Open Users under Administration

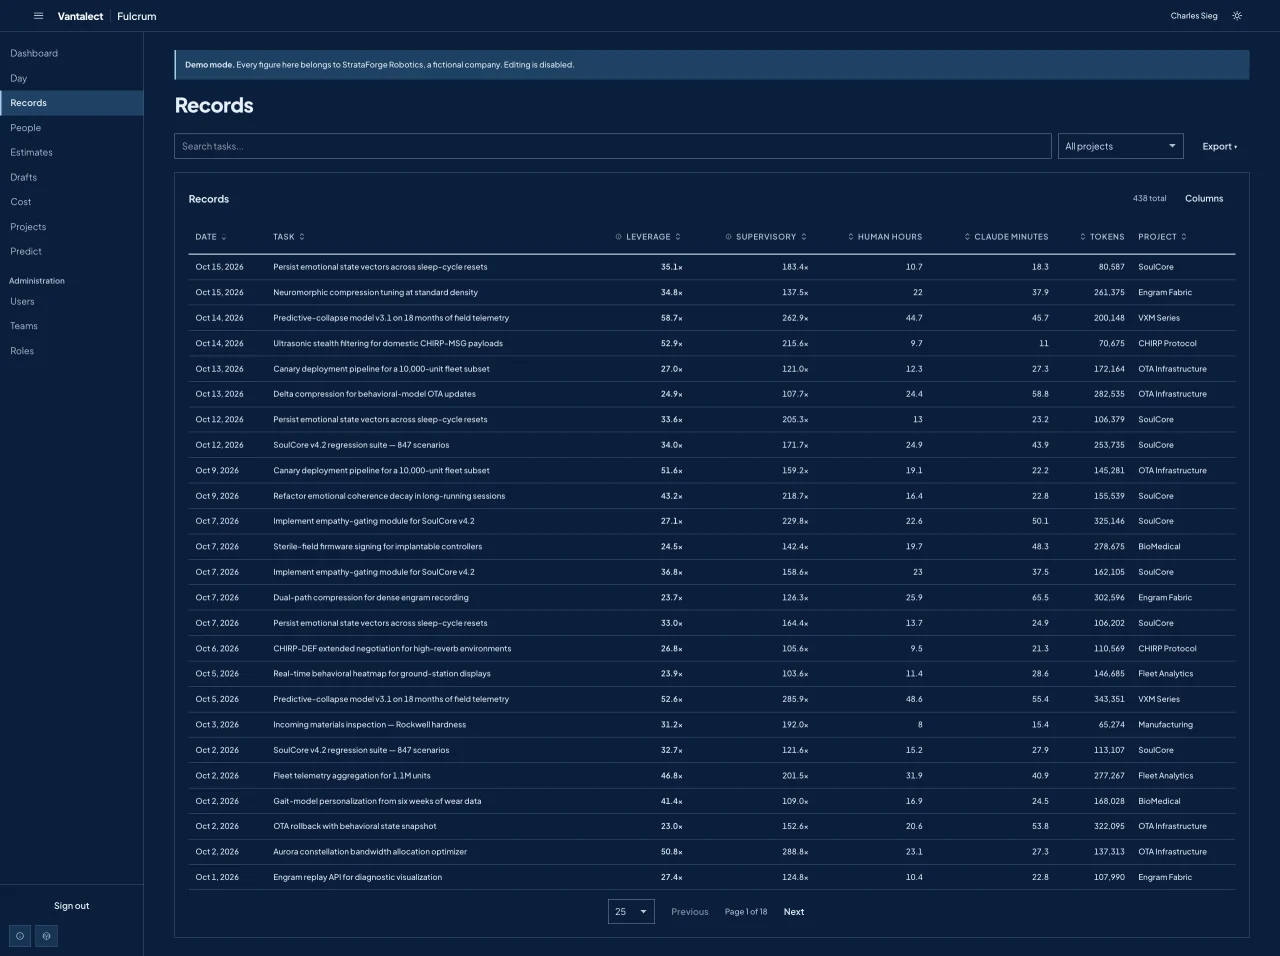click(71, 301)
